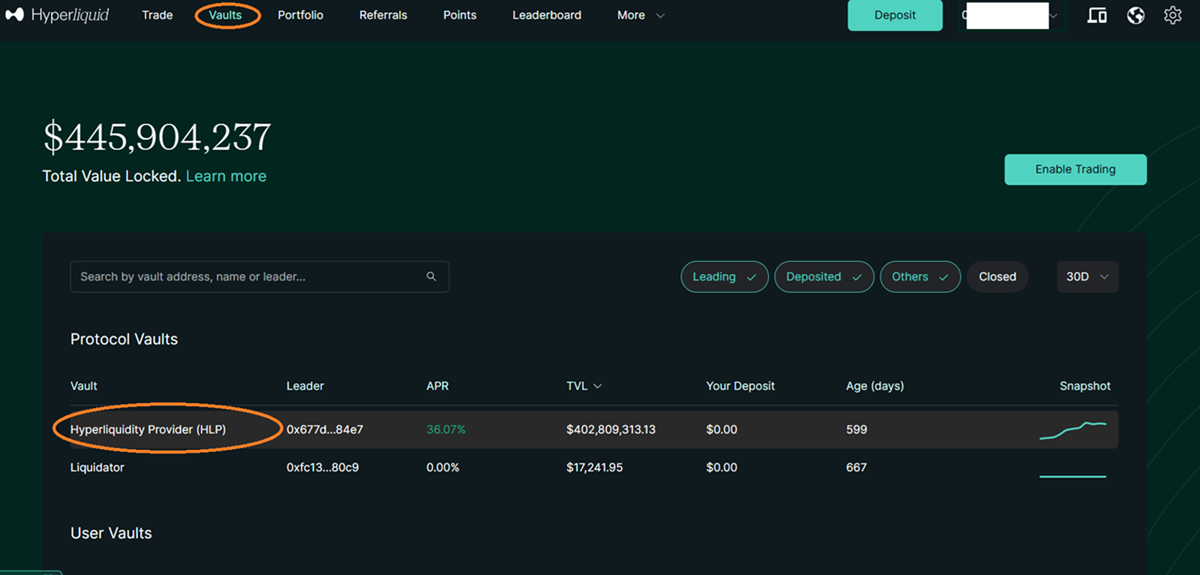The width and height of the screenshot is (1200, 575).
Task: Go to the Portfolio tab
Action: coord(301,16)
